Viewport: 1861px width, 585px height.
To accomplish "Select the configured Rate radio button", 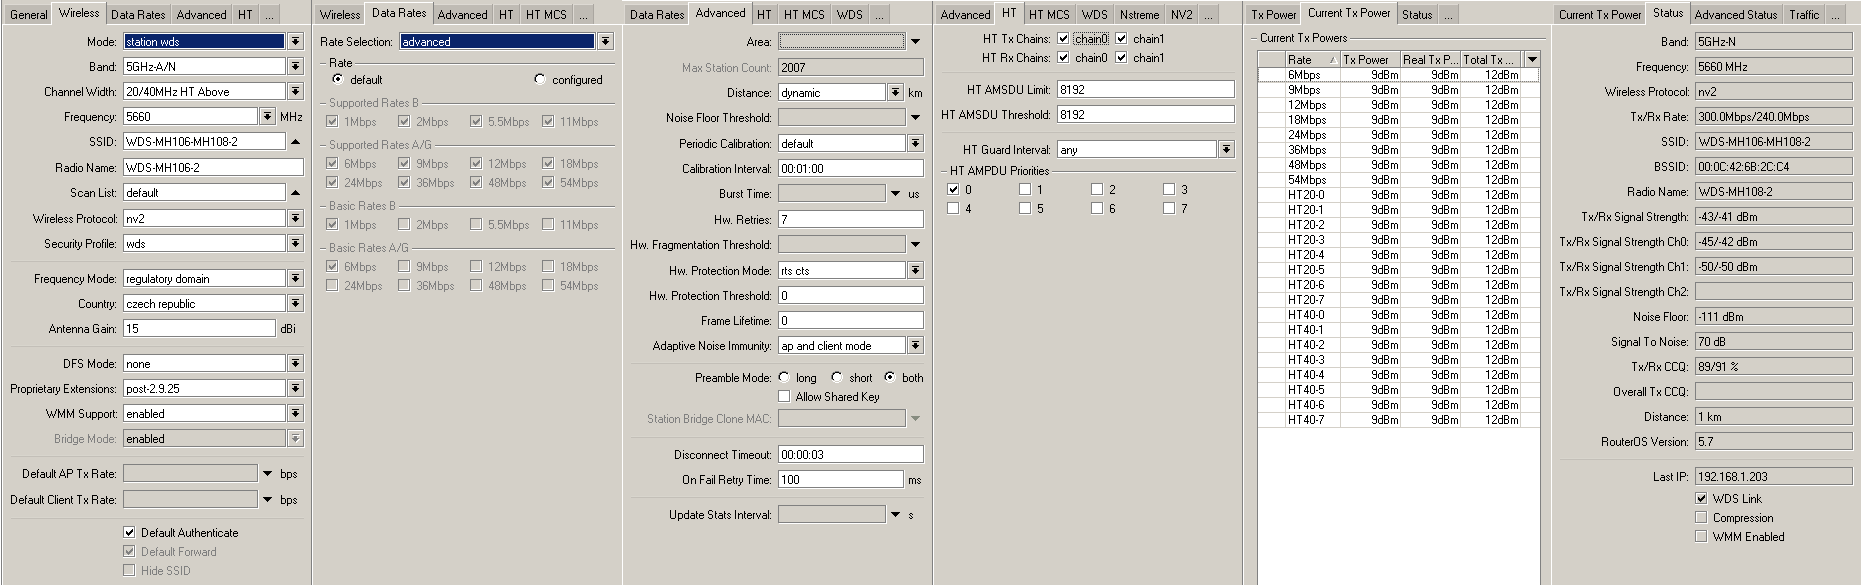I will pos(540,79).
